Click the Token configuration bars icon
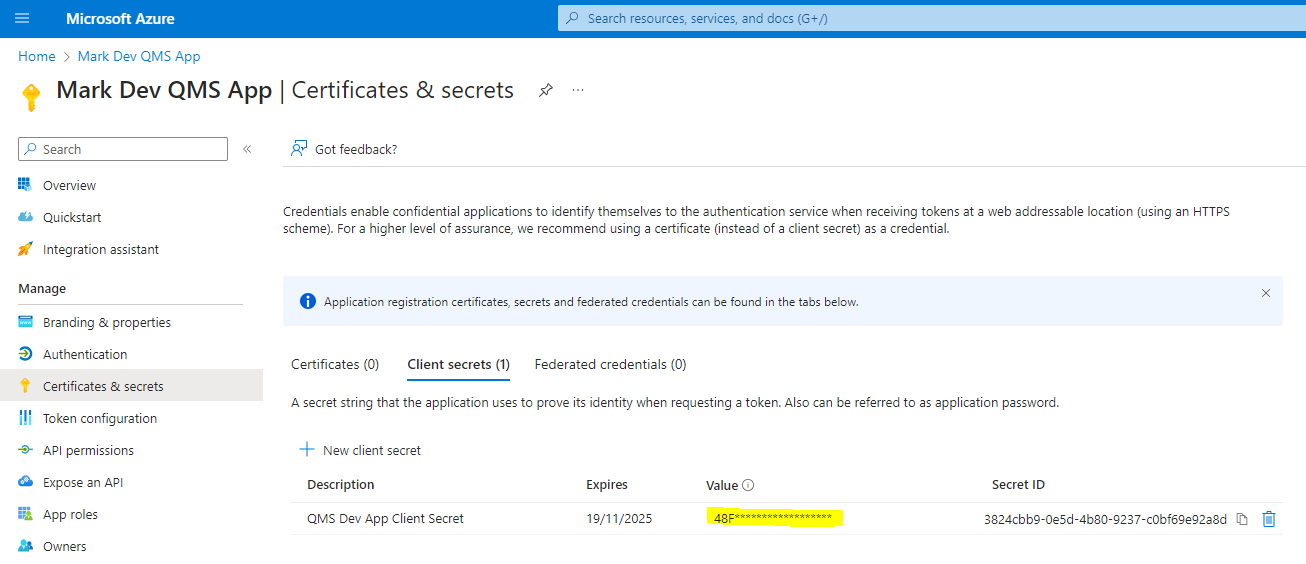Viewport: 1306px width, 564px height. (25, 418)
